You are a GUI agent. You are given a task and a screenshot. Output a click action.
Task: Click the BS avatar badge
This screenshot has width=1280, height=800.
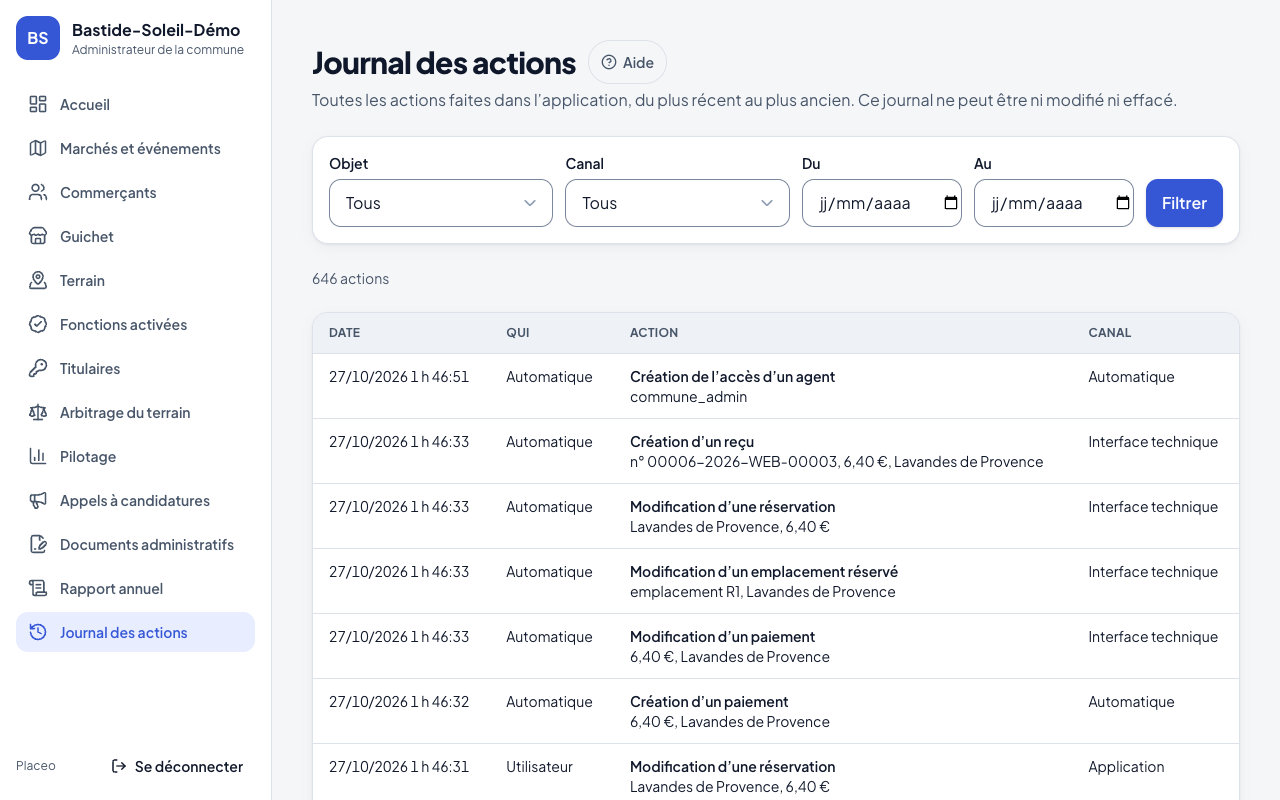tap(38, 38)
